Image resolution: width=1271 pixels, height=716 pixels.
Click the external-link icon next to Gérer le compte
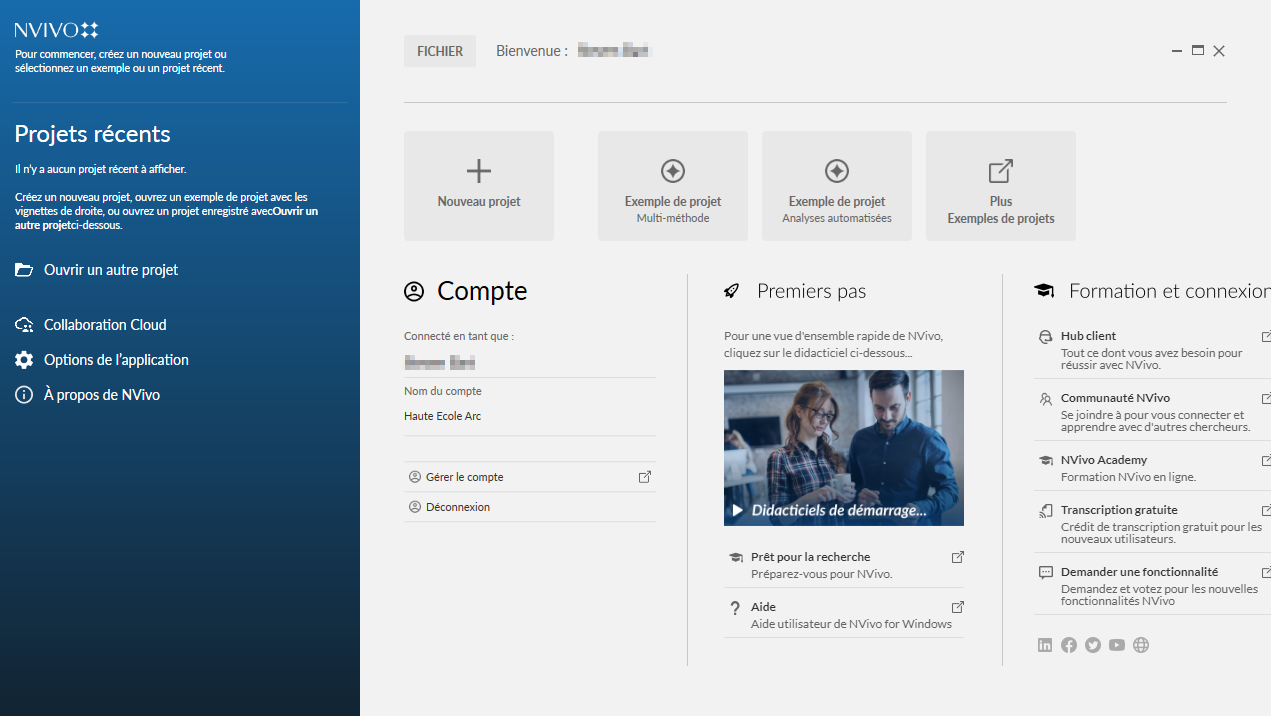[x=645, y=477]
